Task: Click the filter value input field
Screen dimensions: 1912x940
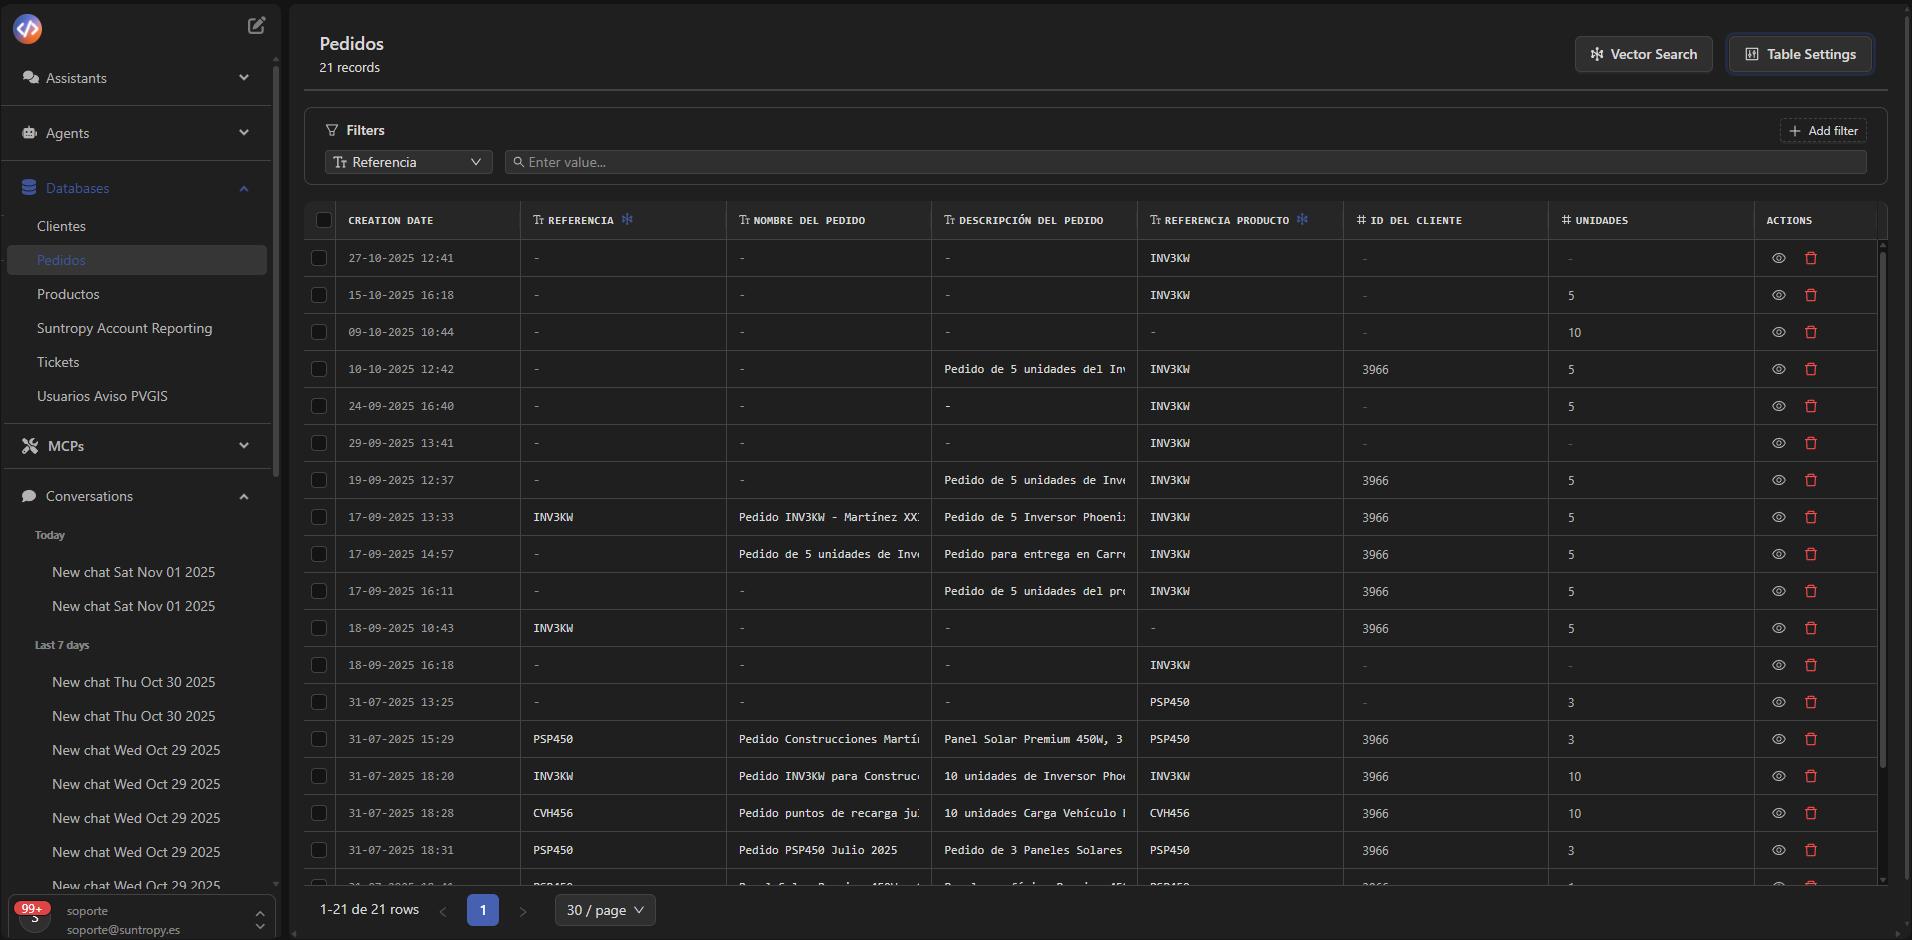Action: click(1185, 162)
